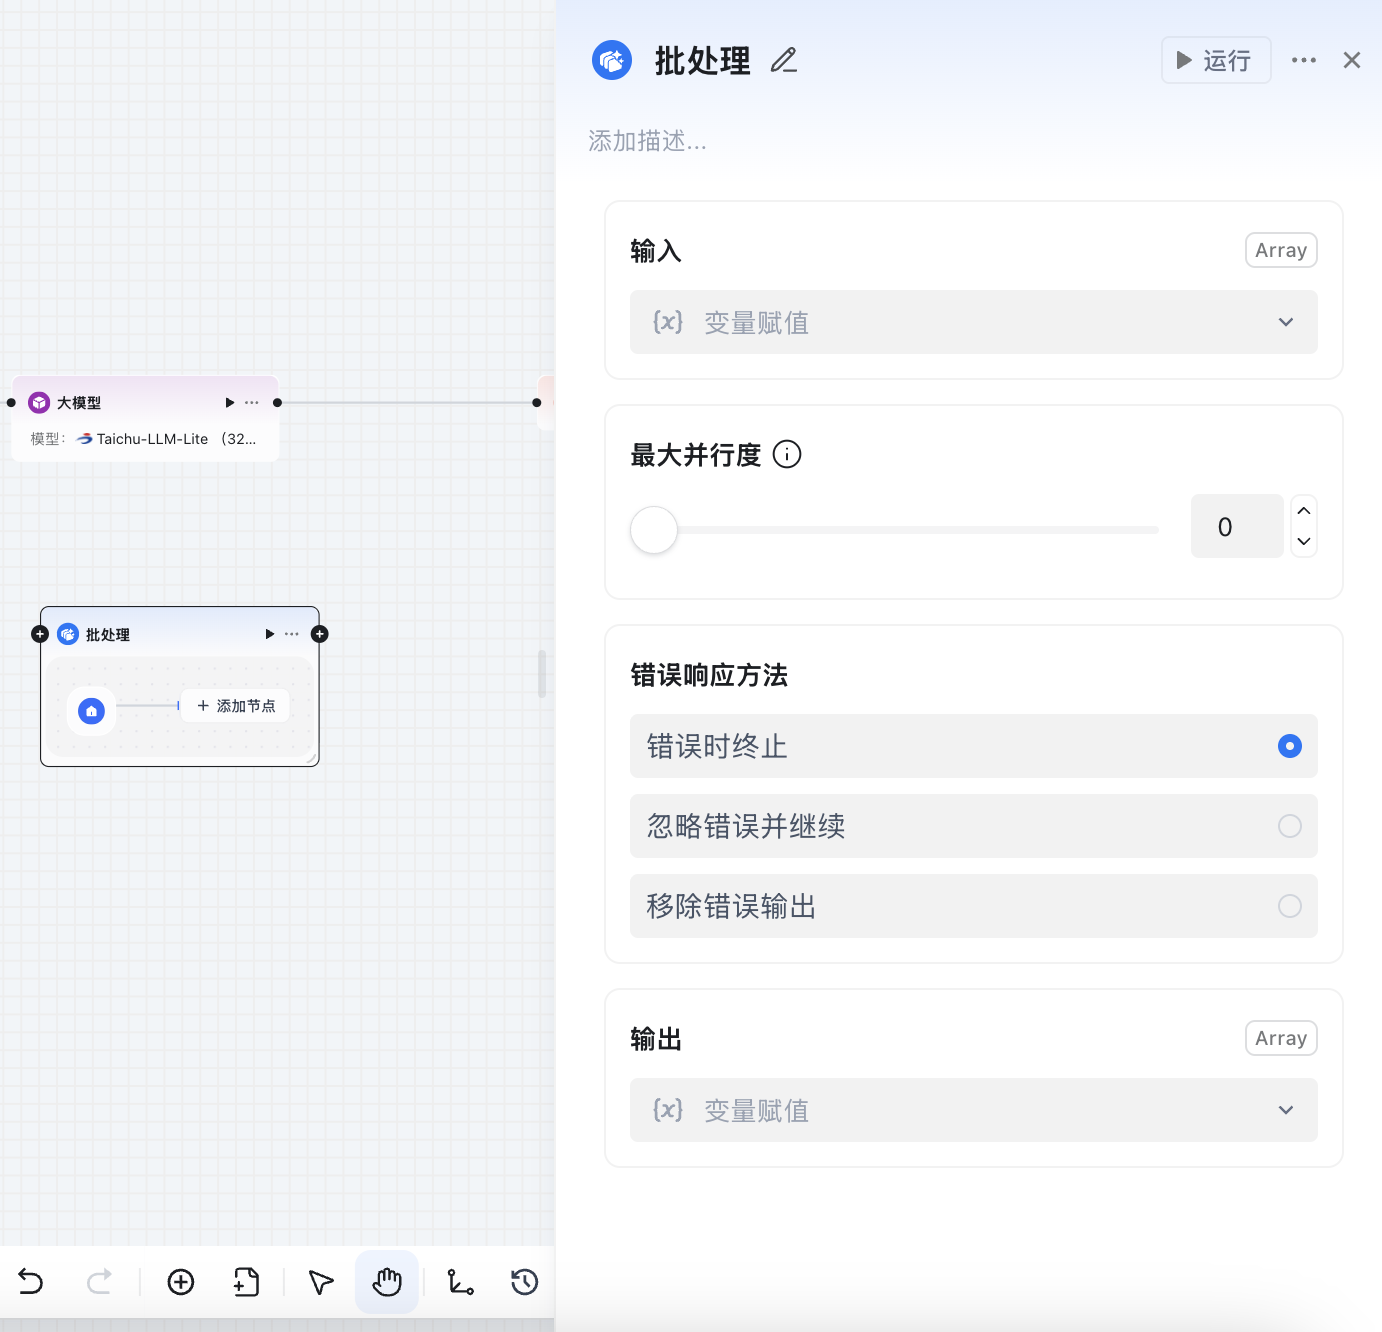Click the undo arrow in bottom toolbar
Viewport: 1382px width, 1332px height.
(31, 1281)
